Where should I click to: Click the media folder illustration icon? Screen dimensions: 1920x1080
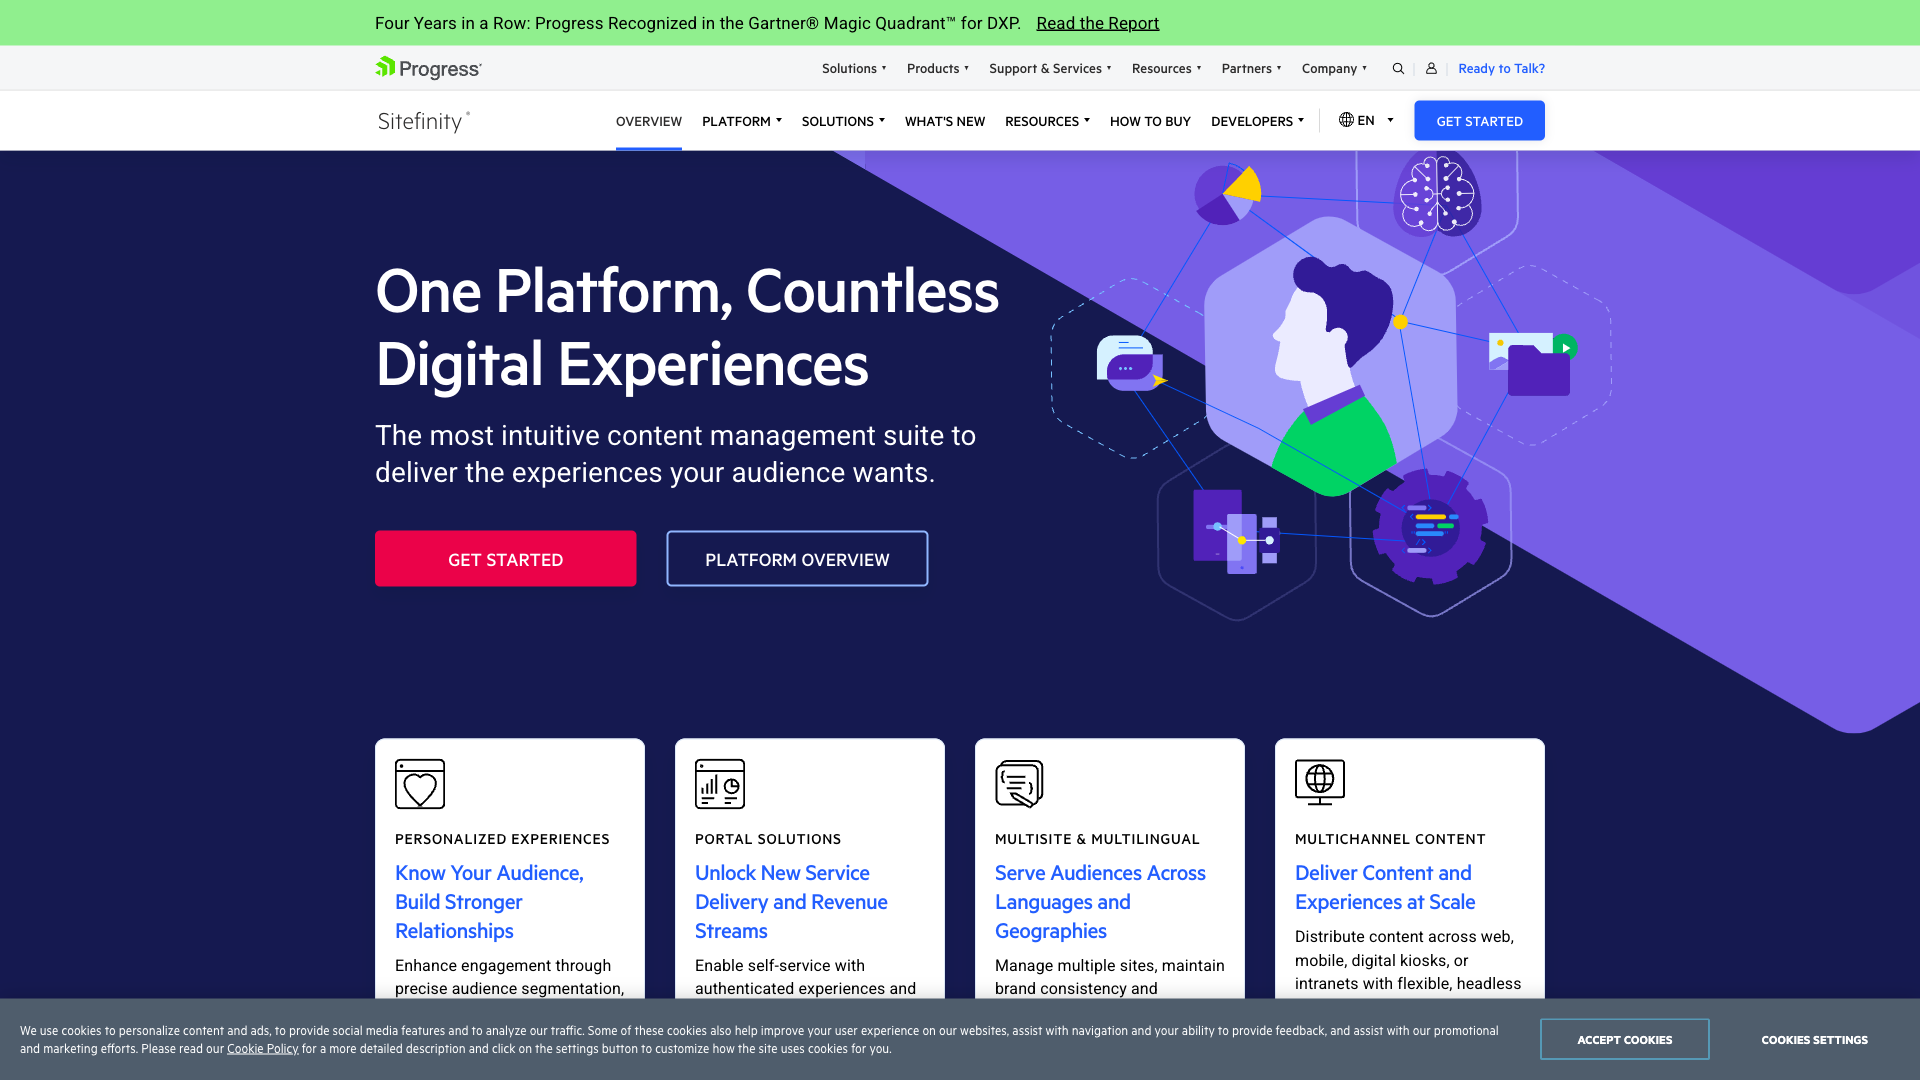pos(1532,365)
